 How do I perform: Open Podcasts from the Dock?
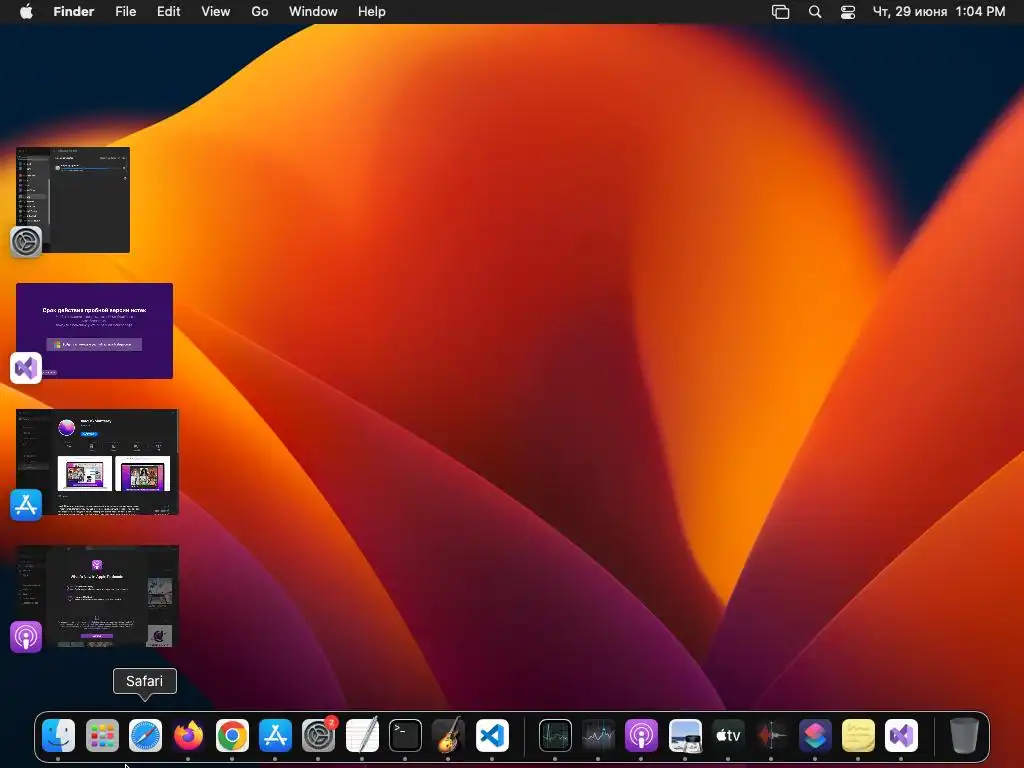641,736
